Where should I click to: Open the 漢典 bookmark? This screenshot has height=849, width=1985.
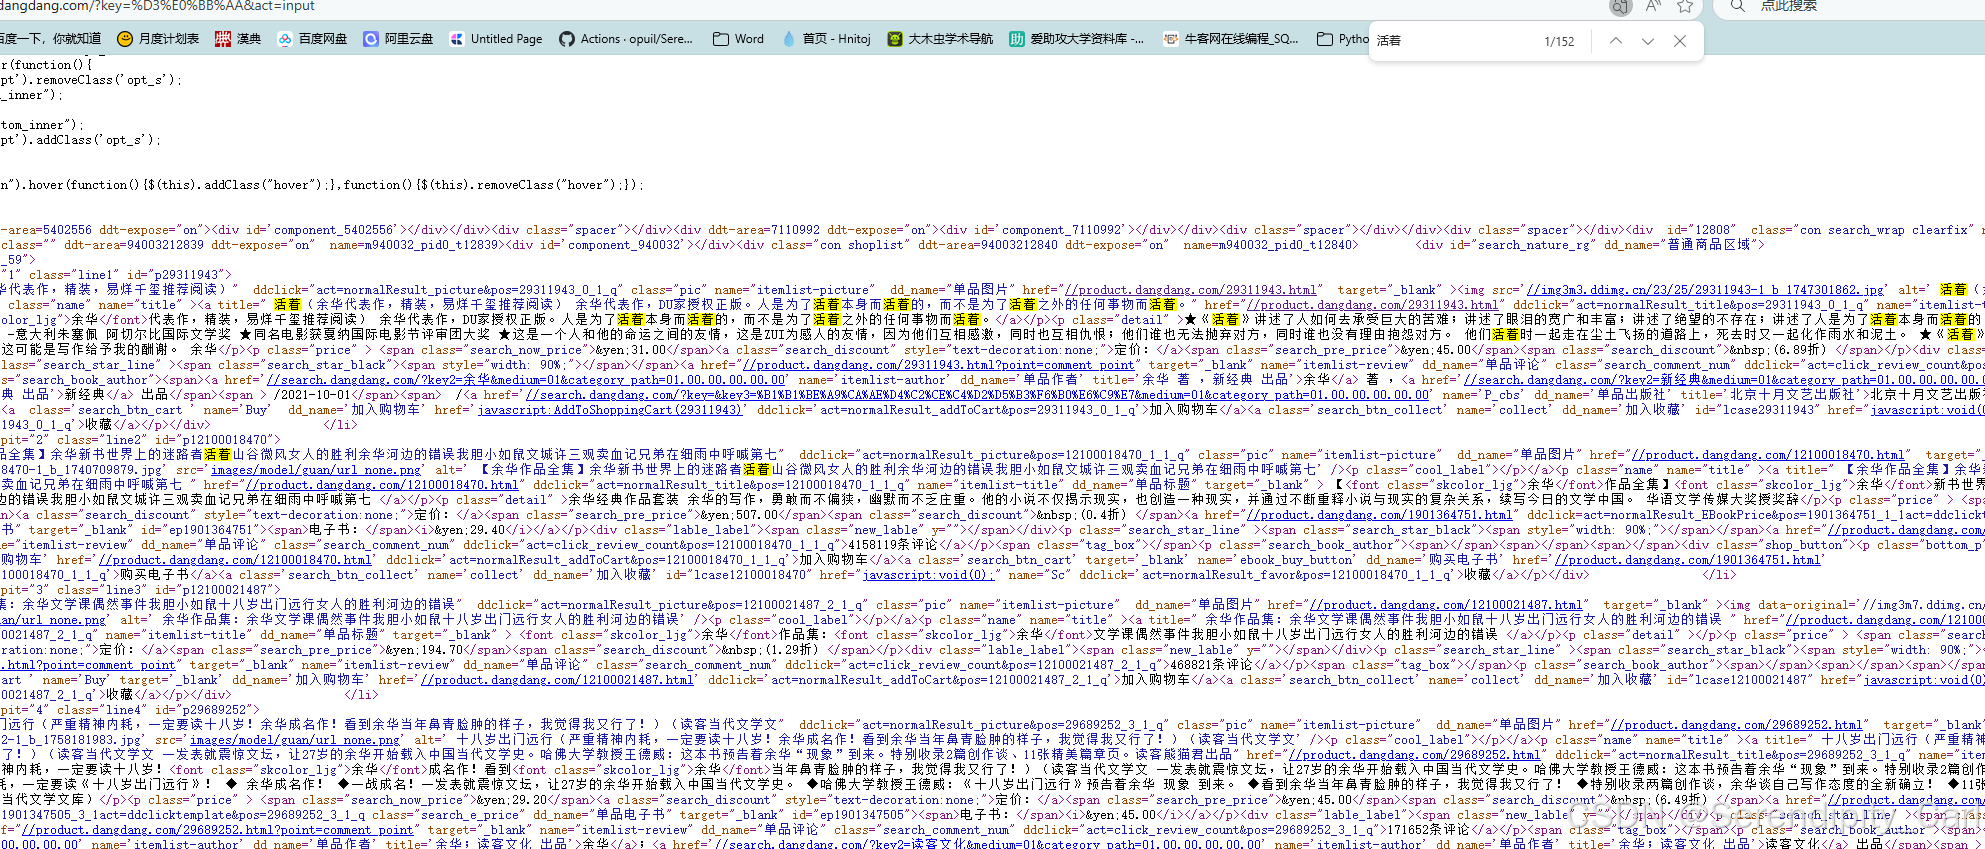click(x=238, y=39)
